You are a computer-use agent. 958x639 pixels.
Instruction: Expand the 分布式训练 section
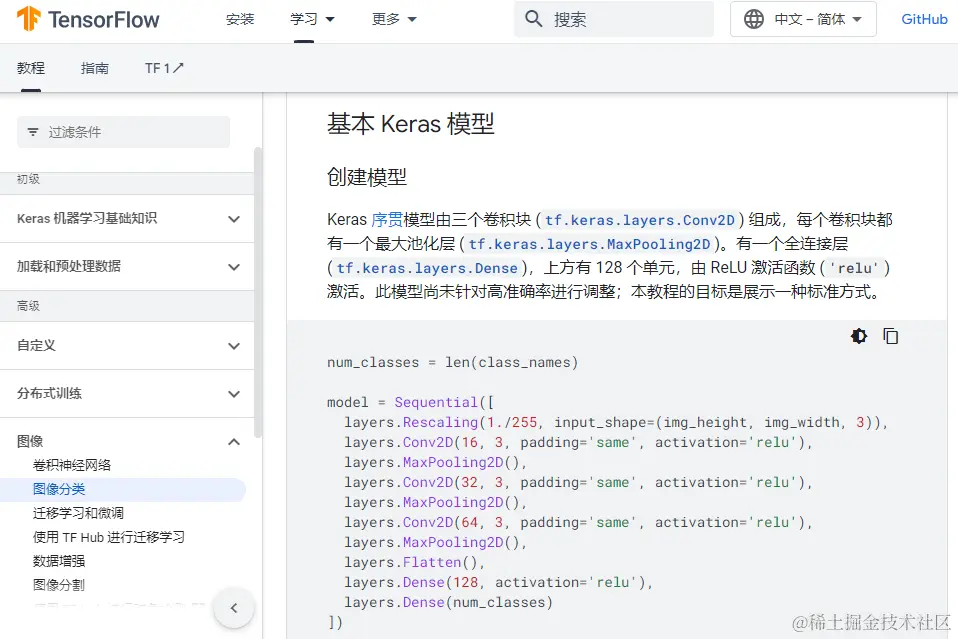(x=128, y=393)
